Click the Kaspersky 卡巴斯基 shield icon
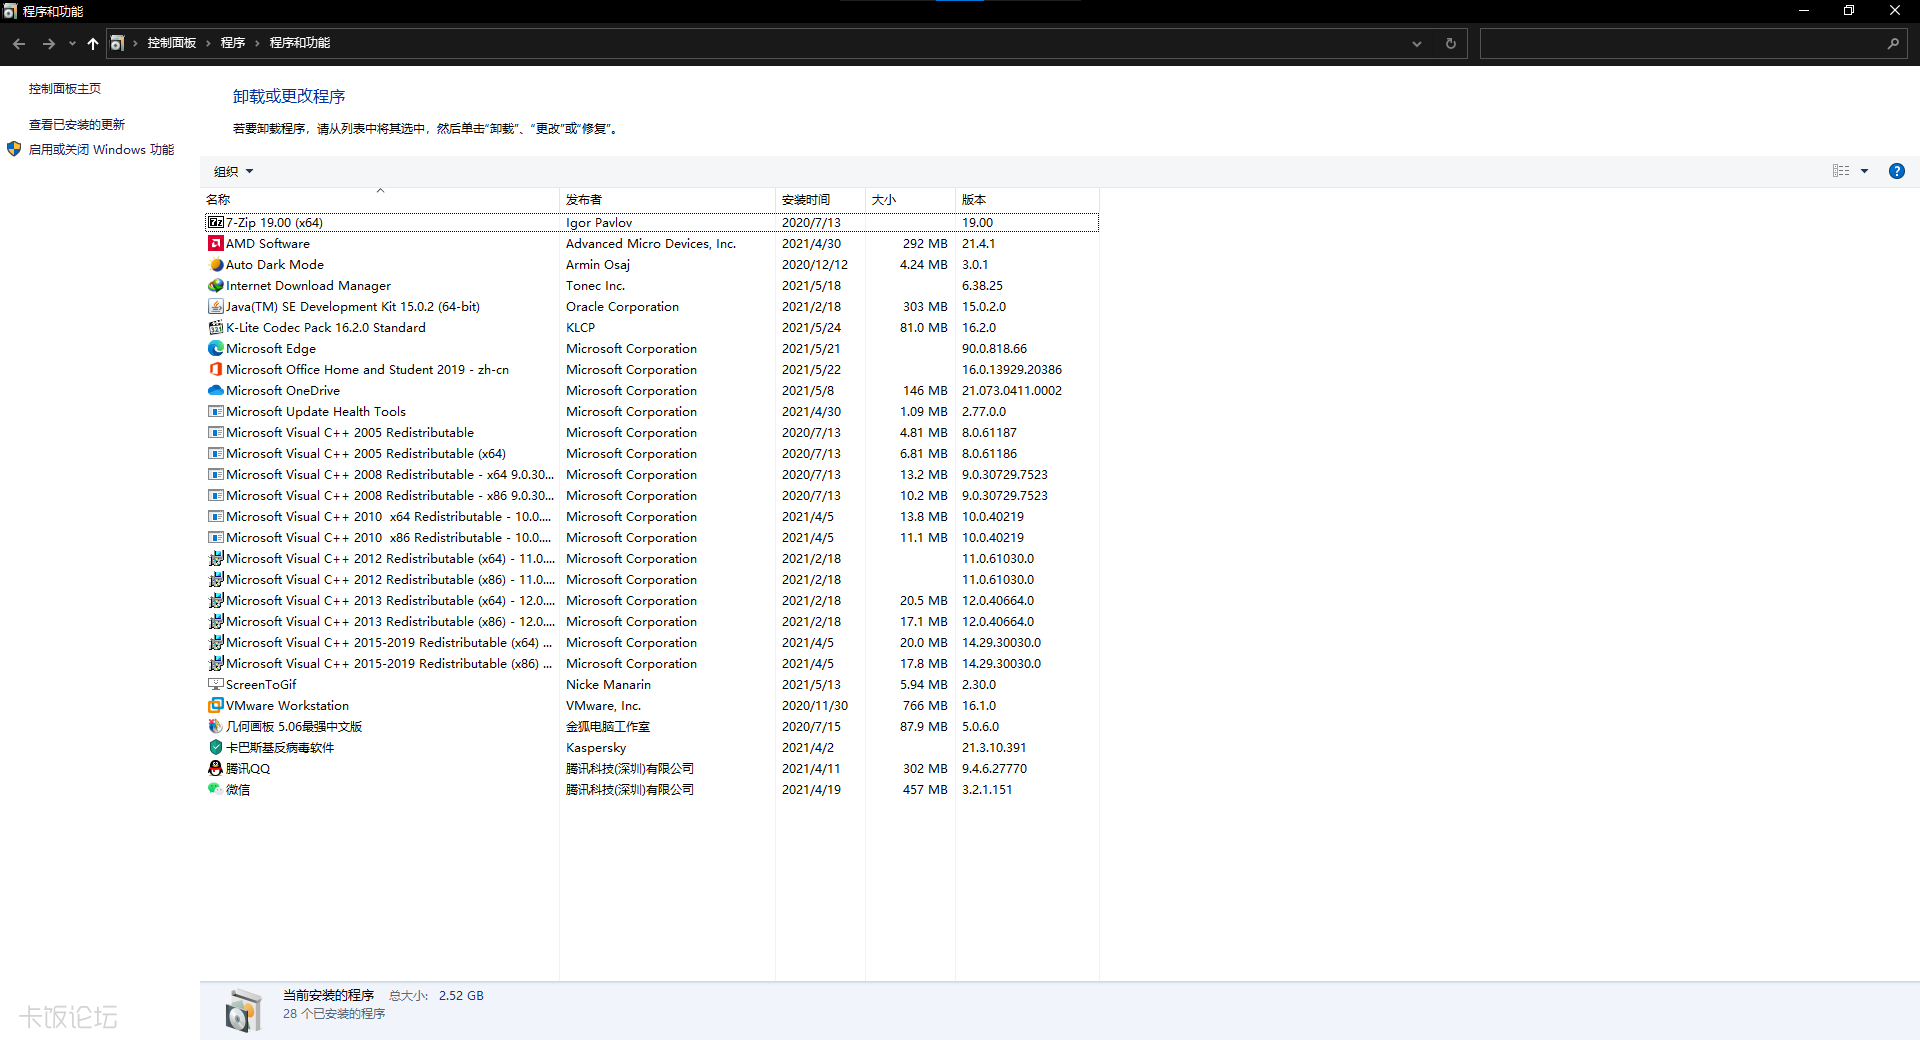The width and height of the screenshot is (1920, 1040). 215,748
